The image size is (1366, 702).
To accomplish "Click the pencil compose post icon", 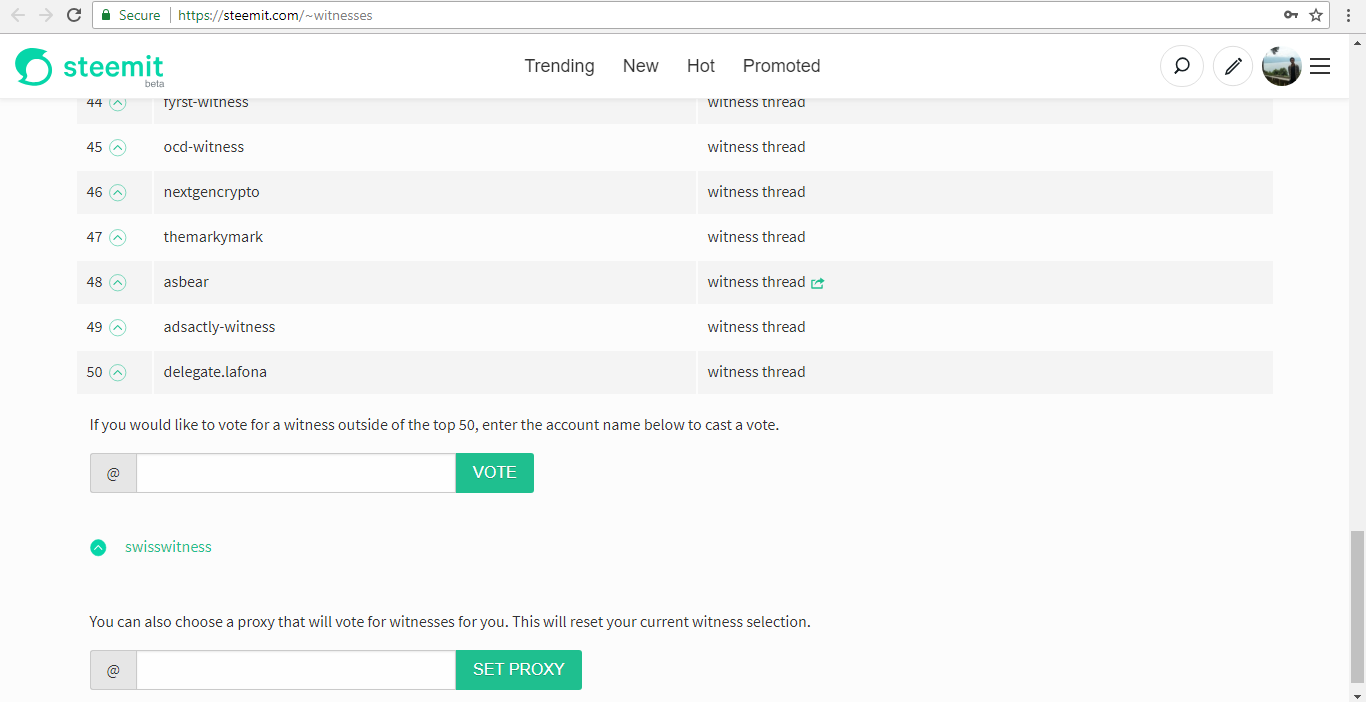I will click(x=1233, y=66).
